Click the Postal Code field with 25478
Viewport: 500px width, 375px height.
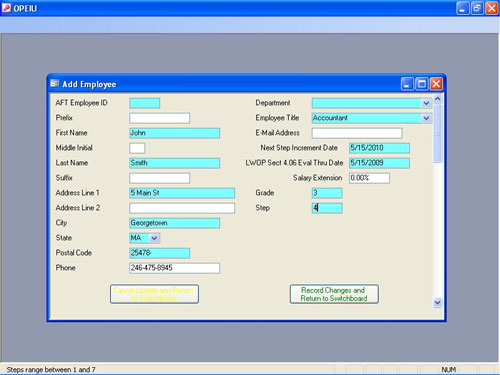(x=160, y=253)
